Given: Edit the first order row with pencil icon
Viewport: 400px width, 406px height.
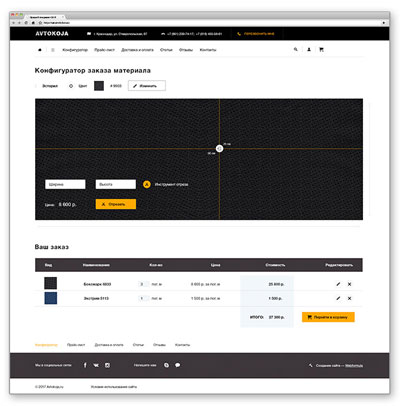Looking at the screenshot, I should click(x=338, y=284).
